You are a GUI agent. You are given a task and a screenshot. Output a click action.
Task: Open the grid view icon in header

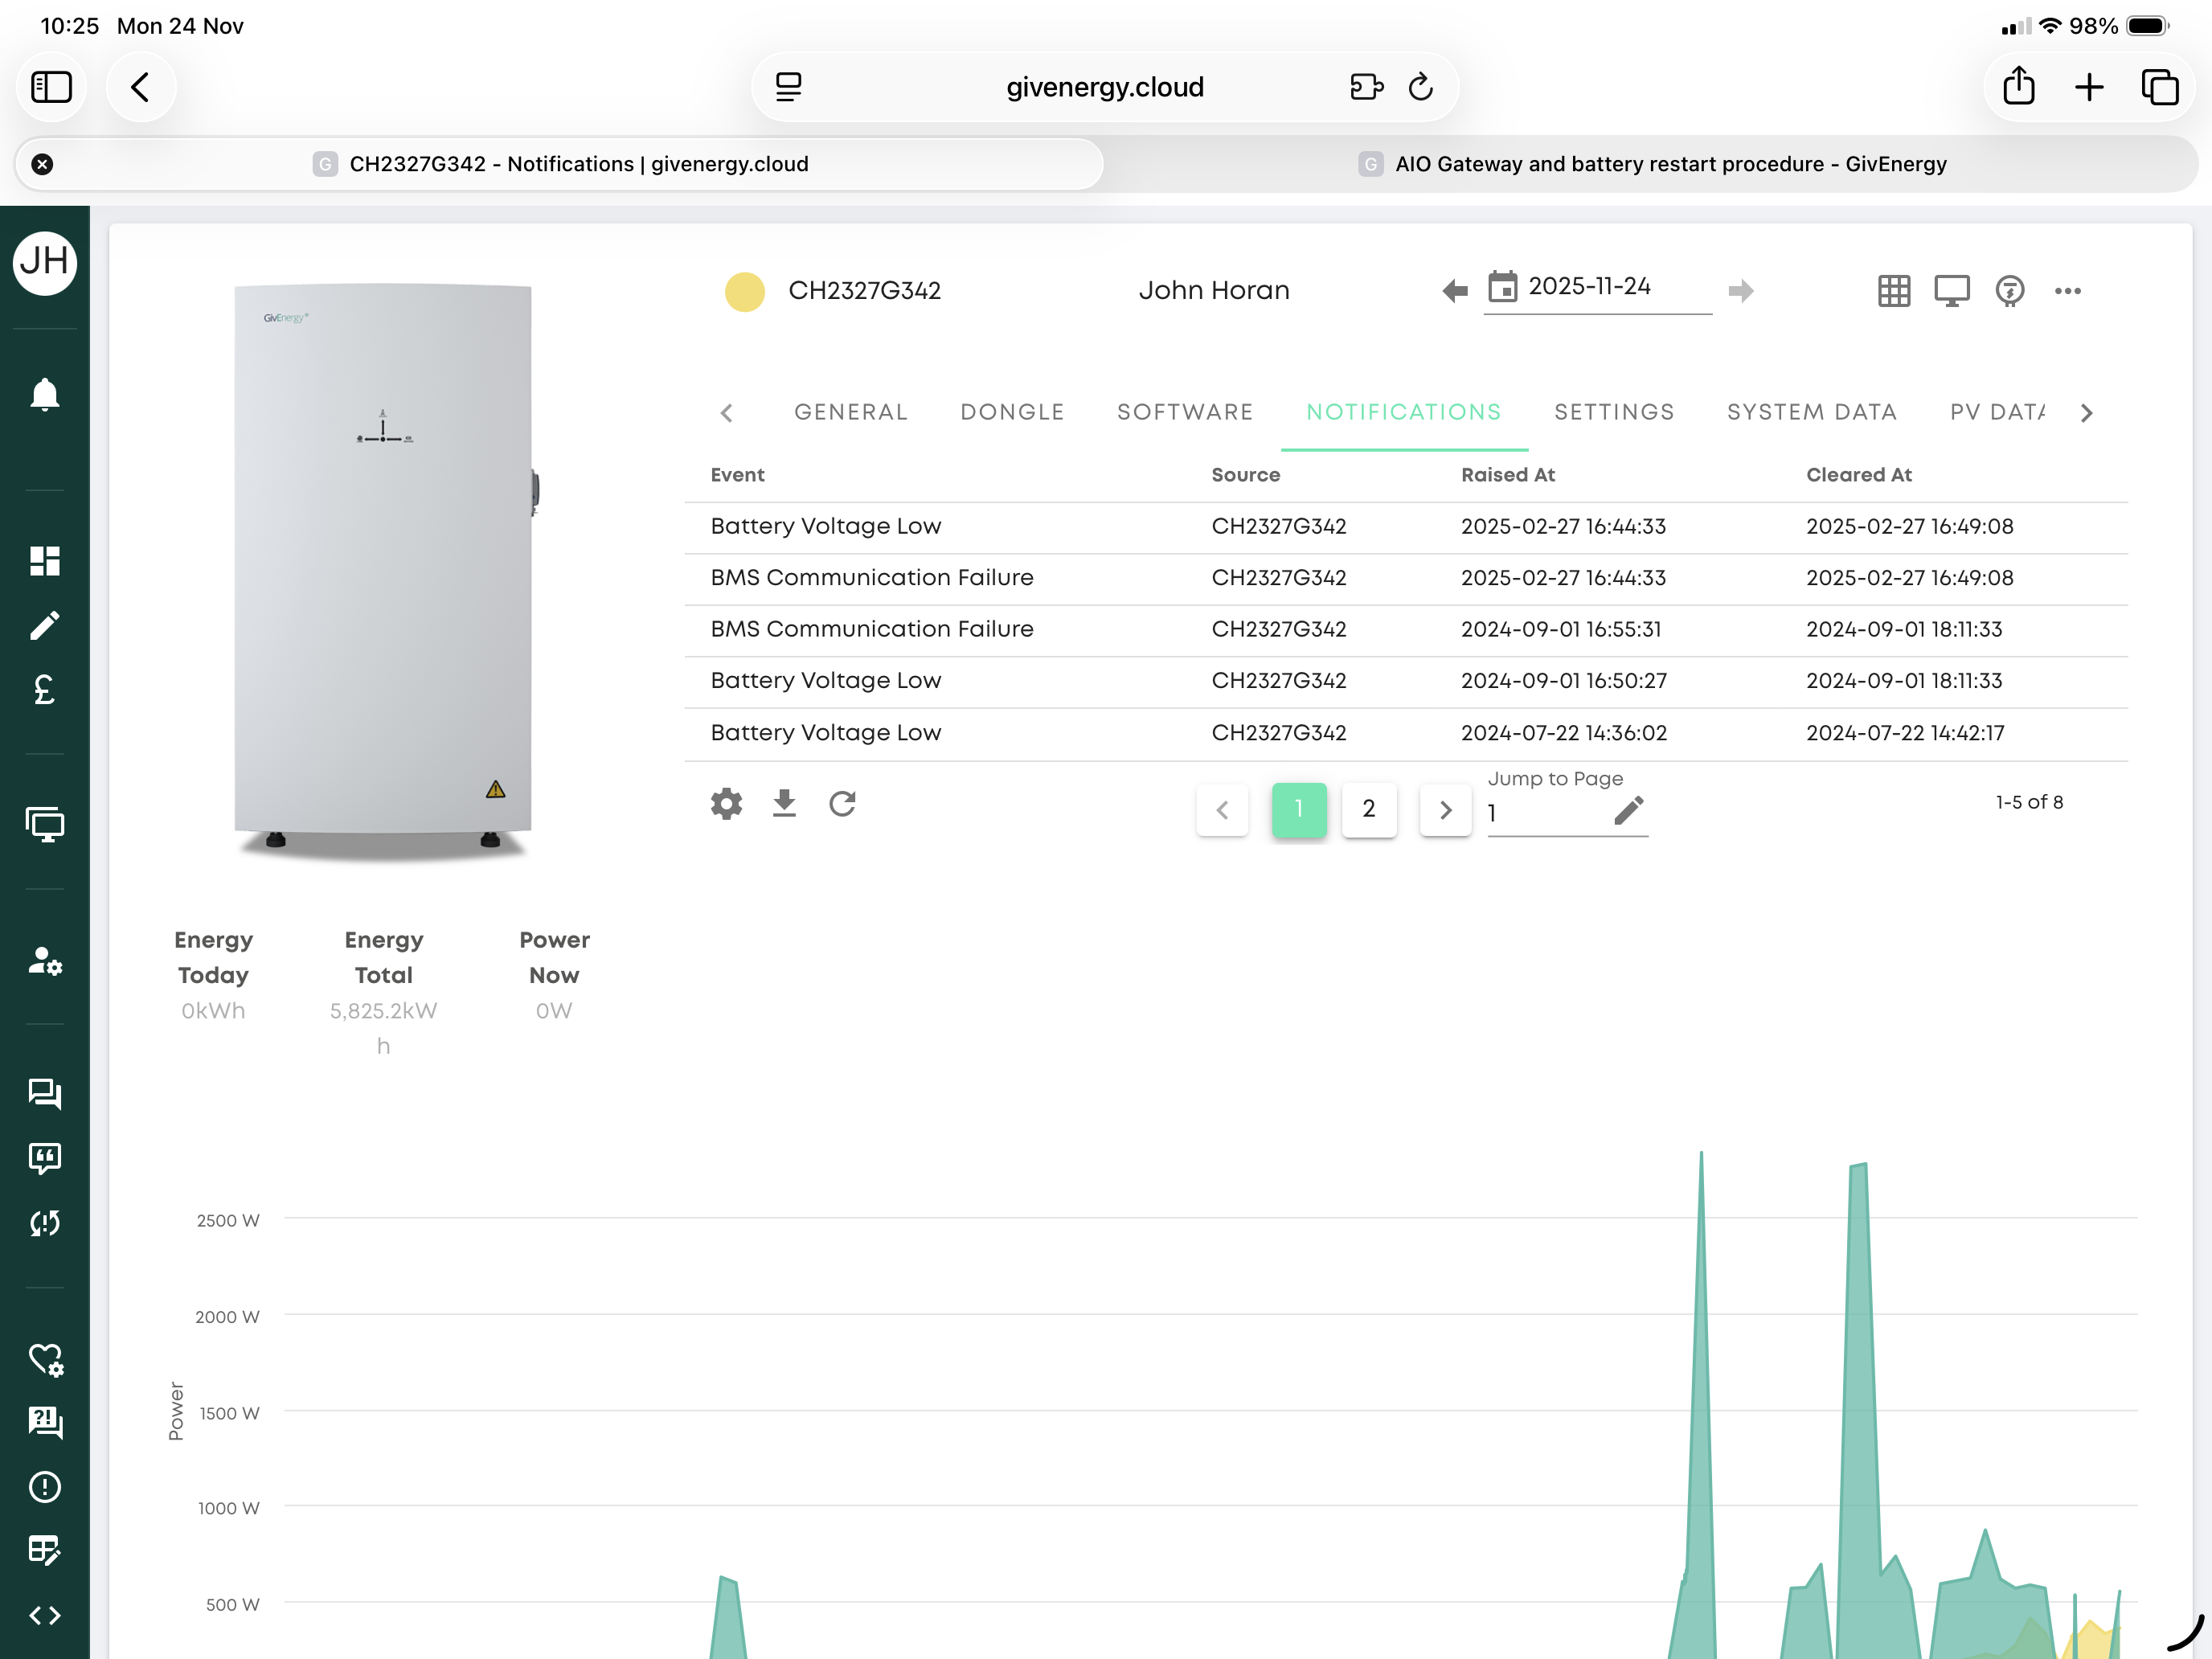coord(1894,291)
